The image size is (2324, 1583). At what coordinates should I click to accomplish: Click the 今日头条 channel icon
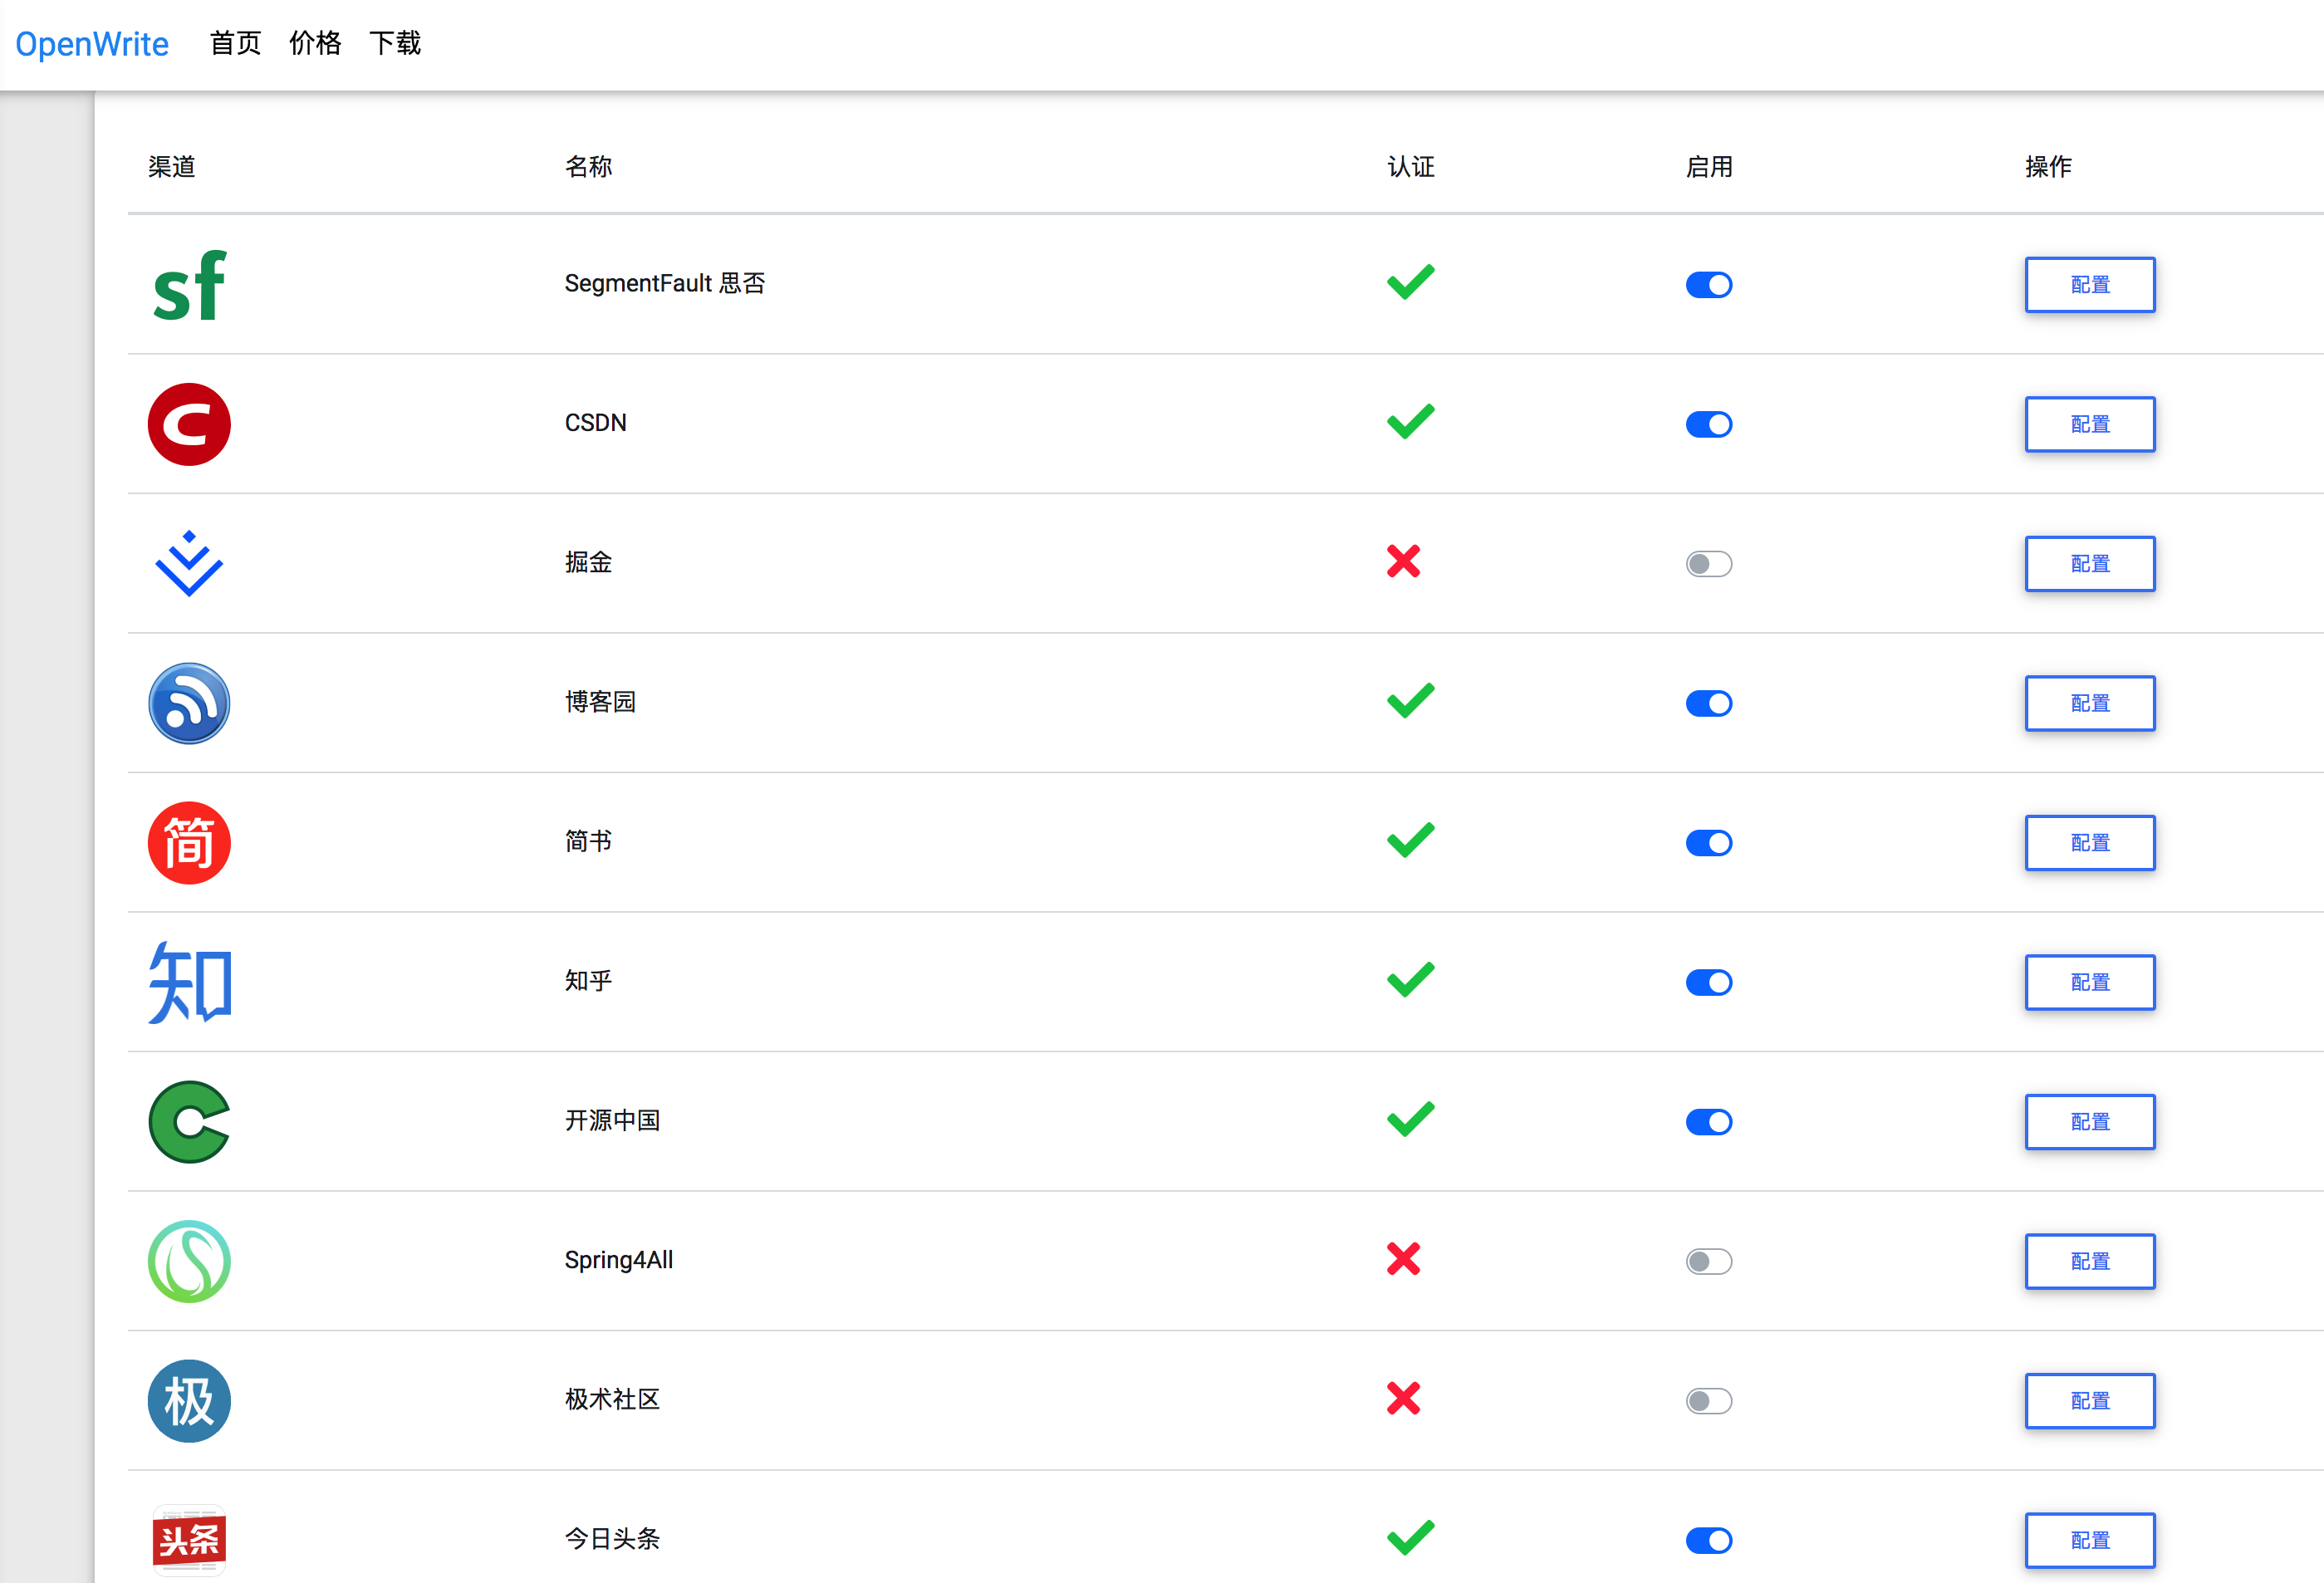(189, 1540)
